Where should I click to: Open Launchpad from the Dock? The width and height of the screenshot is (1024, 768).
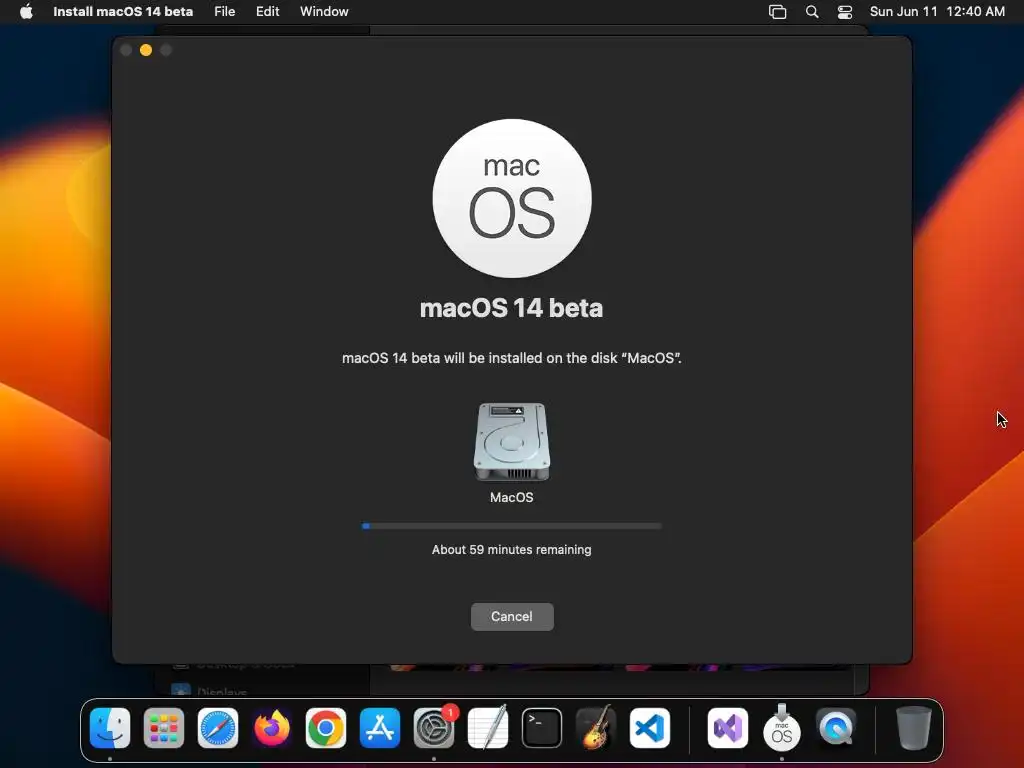point(164,728)
